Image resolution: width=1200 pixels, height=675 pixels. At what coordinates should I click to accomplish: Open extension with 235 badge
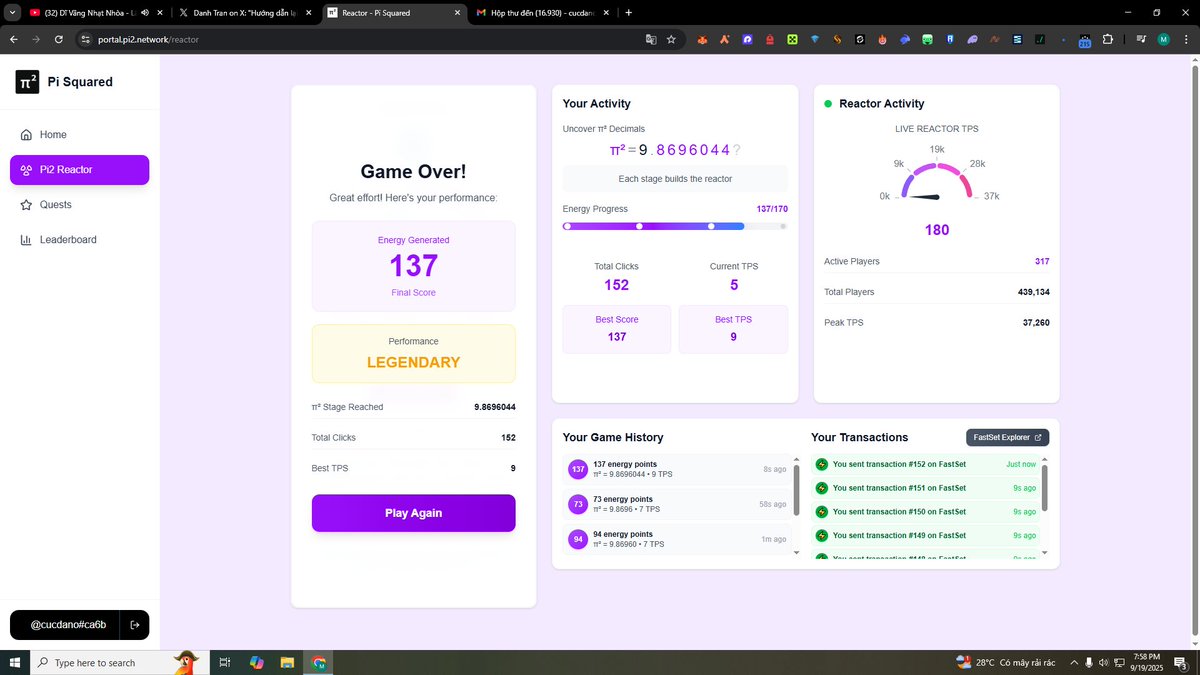(x=1085, y=40)
